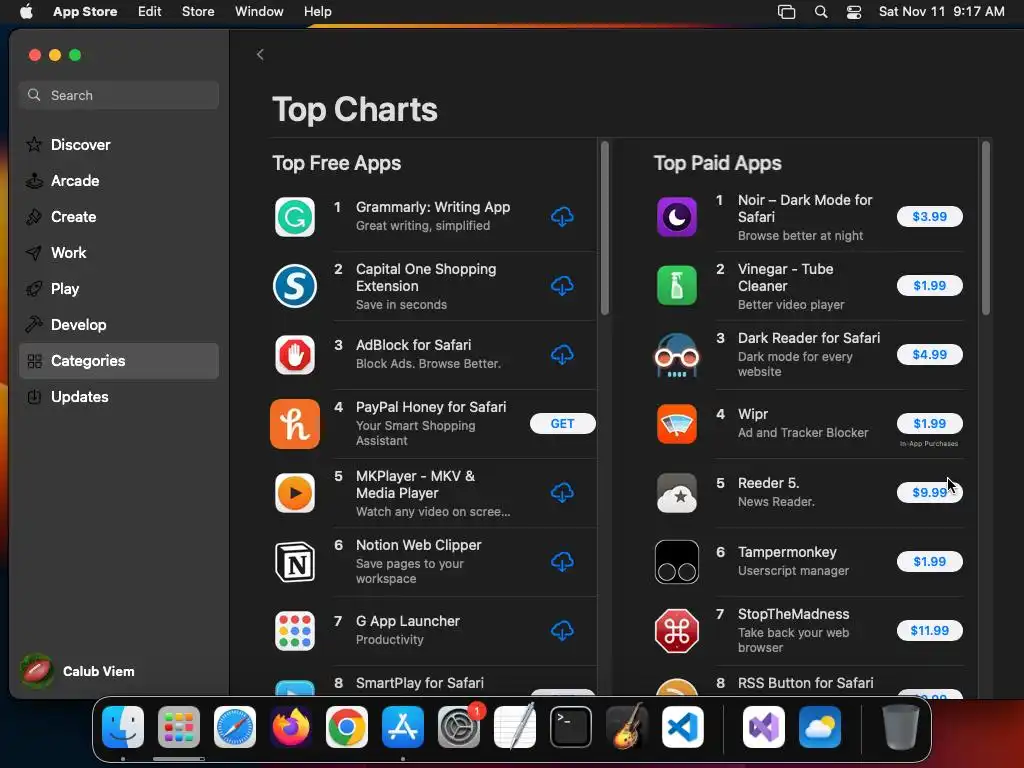Open Notion Web Clipper app icon
Image resolution: width=1024 pixels, height=768 pixels.
tap(295, 562)
